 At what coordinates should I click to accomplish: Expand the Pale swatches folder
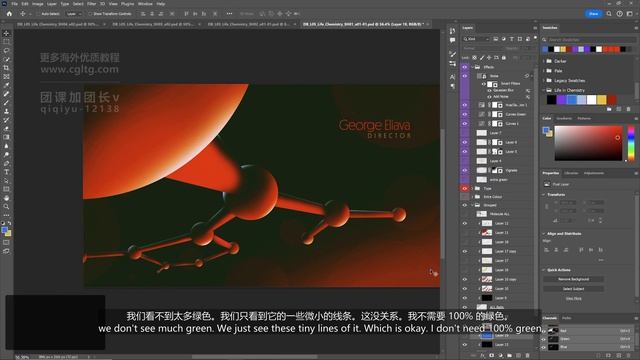click(544, 71)
